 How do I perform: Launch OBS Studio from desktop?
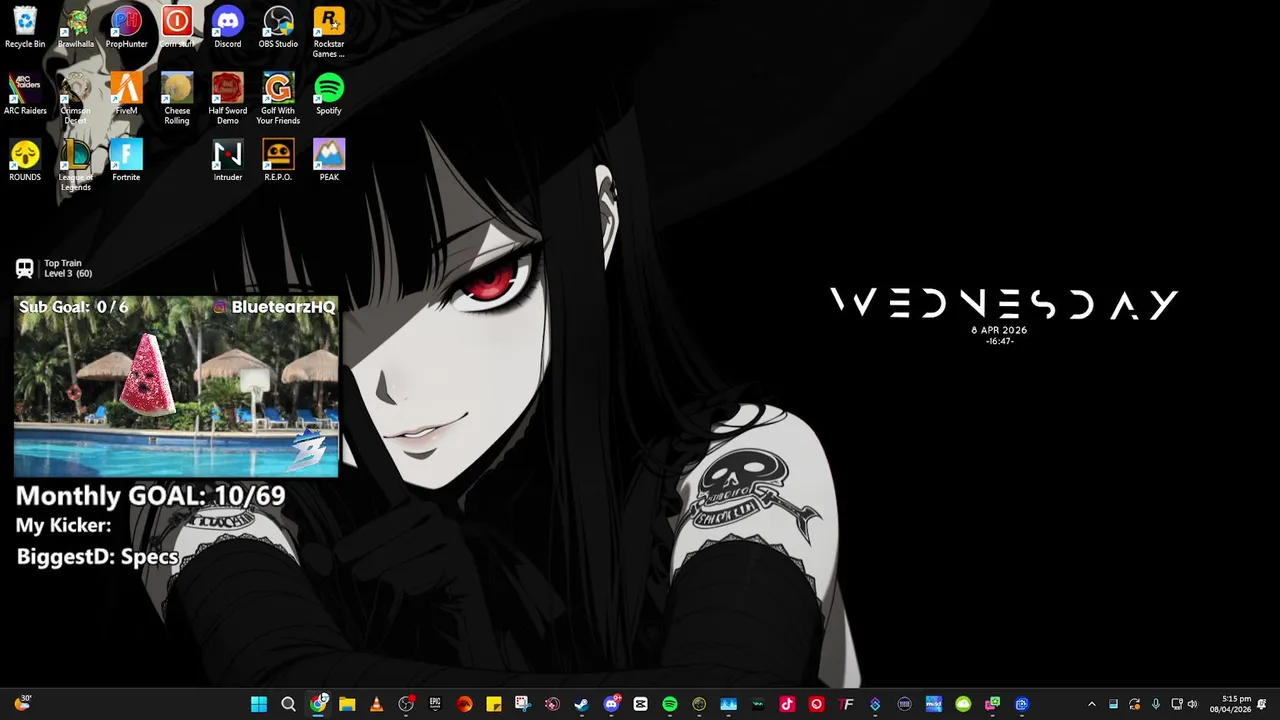point(278,27)
